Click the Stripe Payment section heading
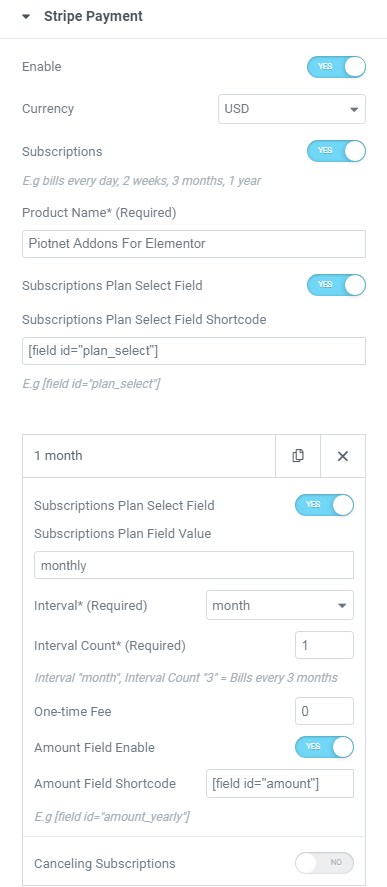 point(93,16)
